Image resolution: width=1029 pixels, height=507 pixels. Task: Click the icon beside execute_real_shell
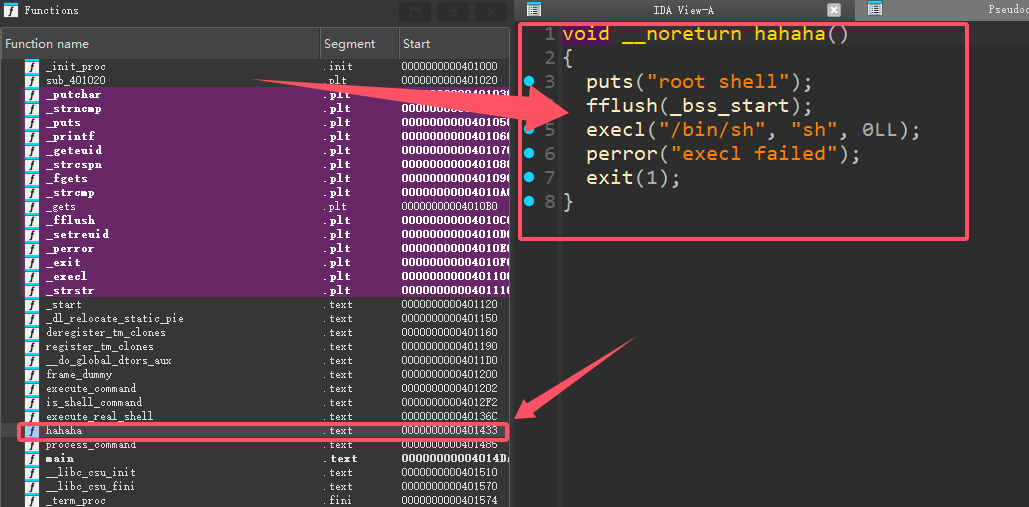click(32, 417)
